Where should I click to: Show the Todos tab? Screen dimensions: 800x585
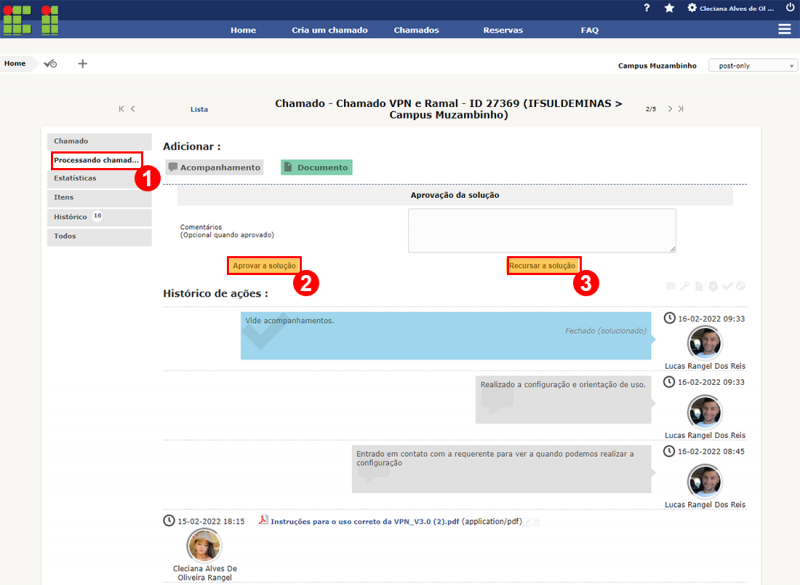pyautogui.click(x=99, y=237)
